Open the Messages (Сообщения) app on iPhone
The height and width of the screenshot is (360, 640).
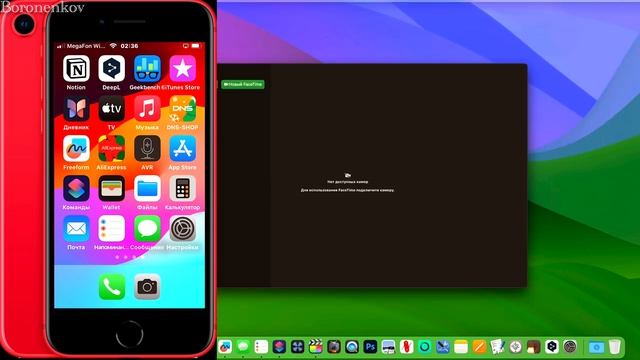147,229
